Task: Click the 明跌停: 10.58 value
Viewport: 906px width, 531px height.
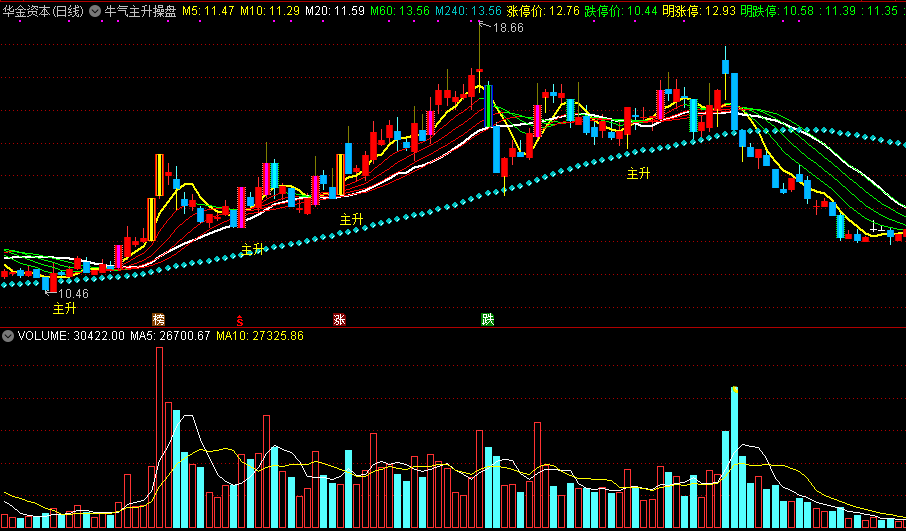Action: point(778,11)
